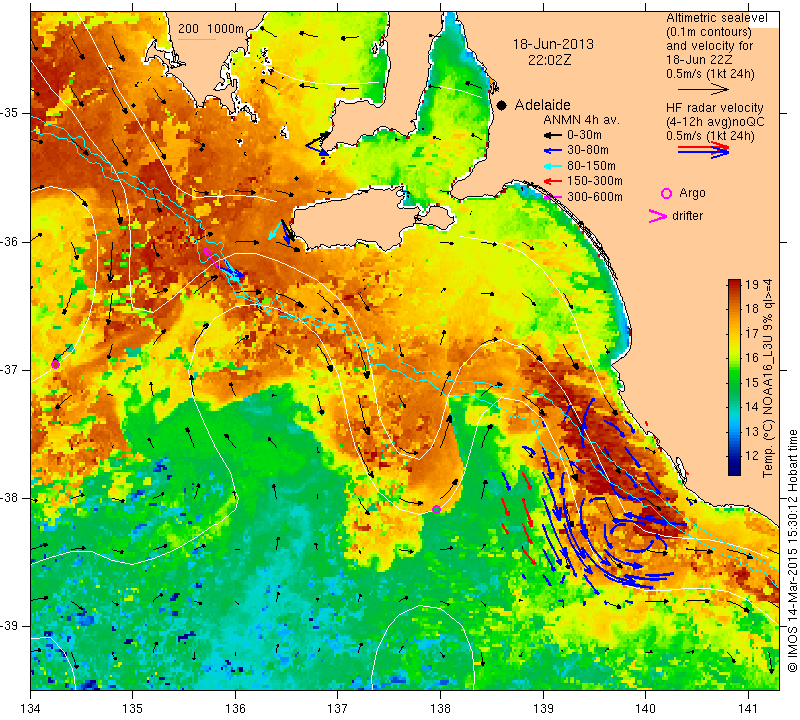Click the '300-600m' legend label
This screenshot has width=800, height=720.
594,197
